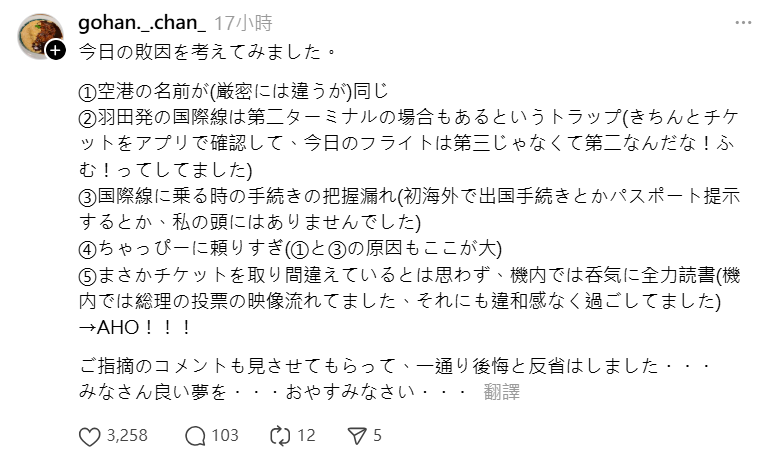Click the 3,258 likes count
Screen dimensions: 771x460
(127, 436)
